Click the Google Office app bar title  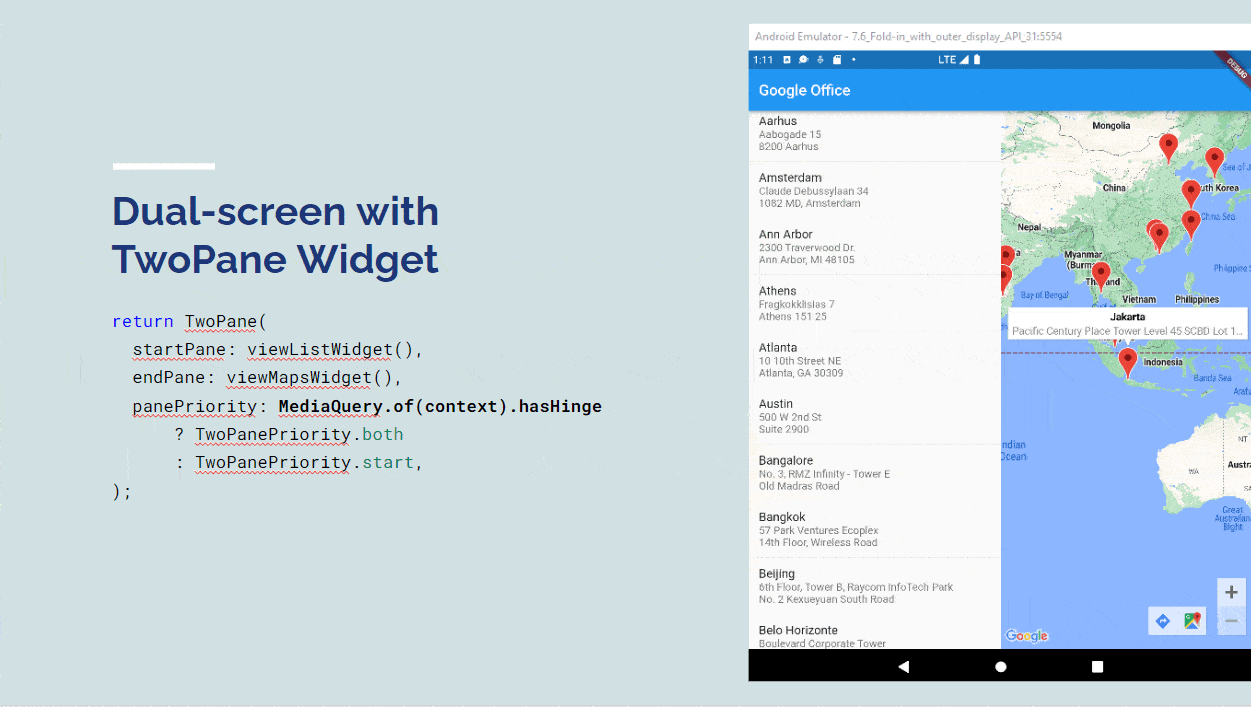(x=804, y=90)
